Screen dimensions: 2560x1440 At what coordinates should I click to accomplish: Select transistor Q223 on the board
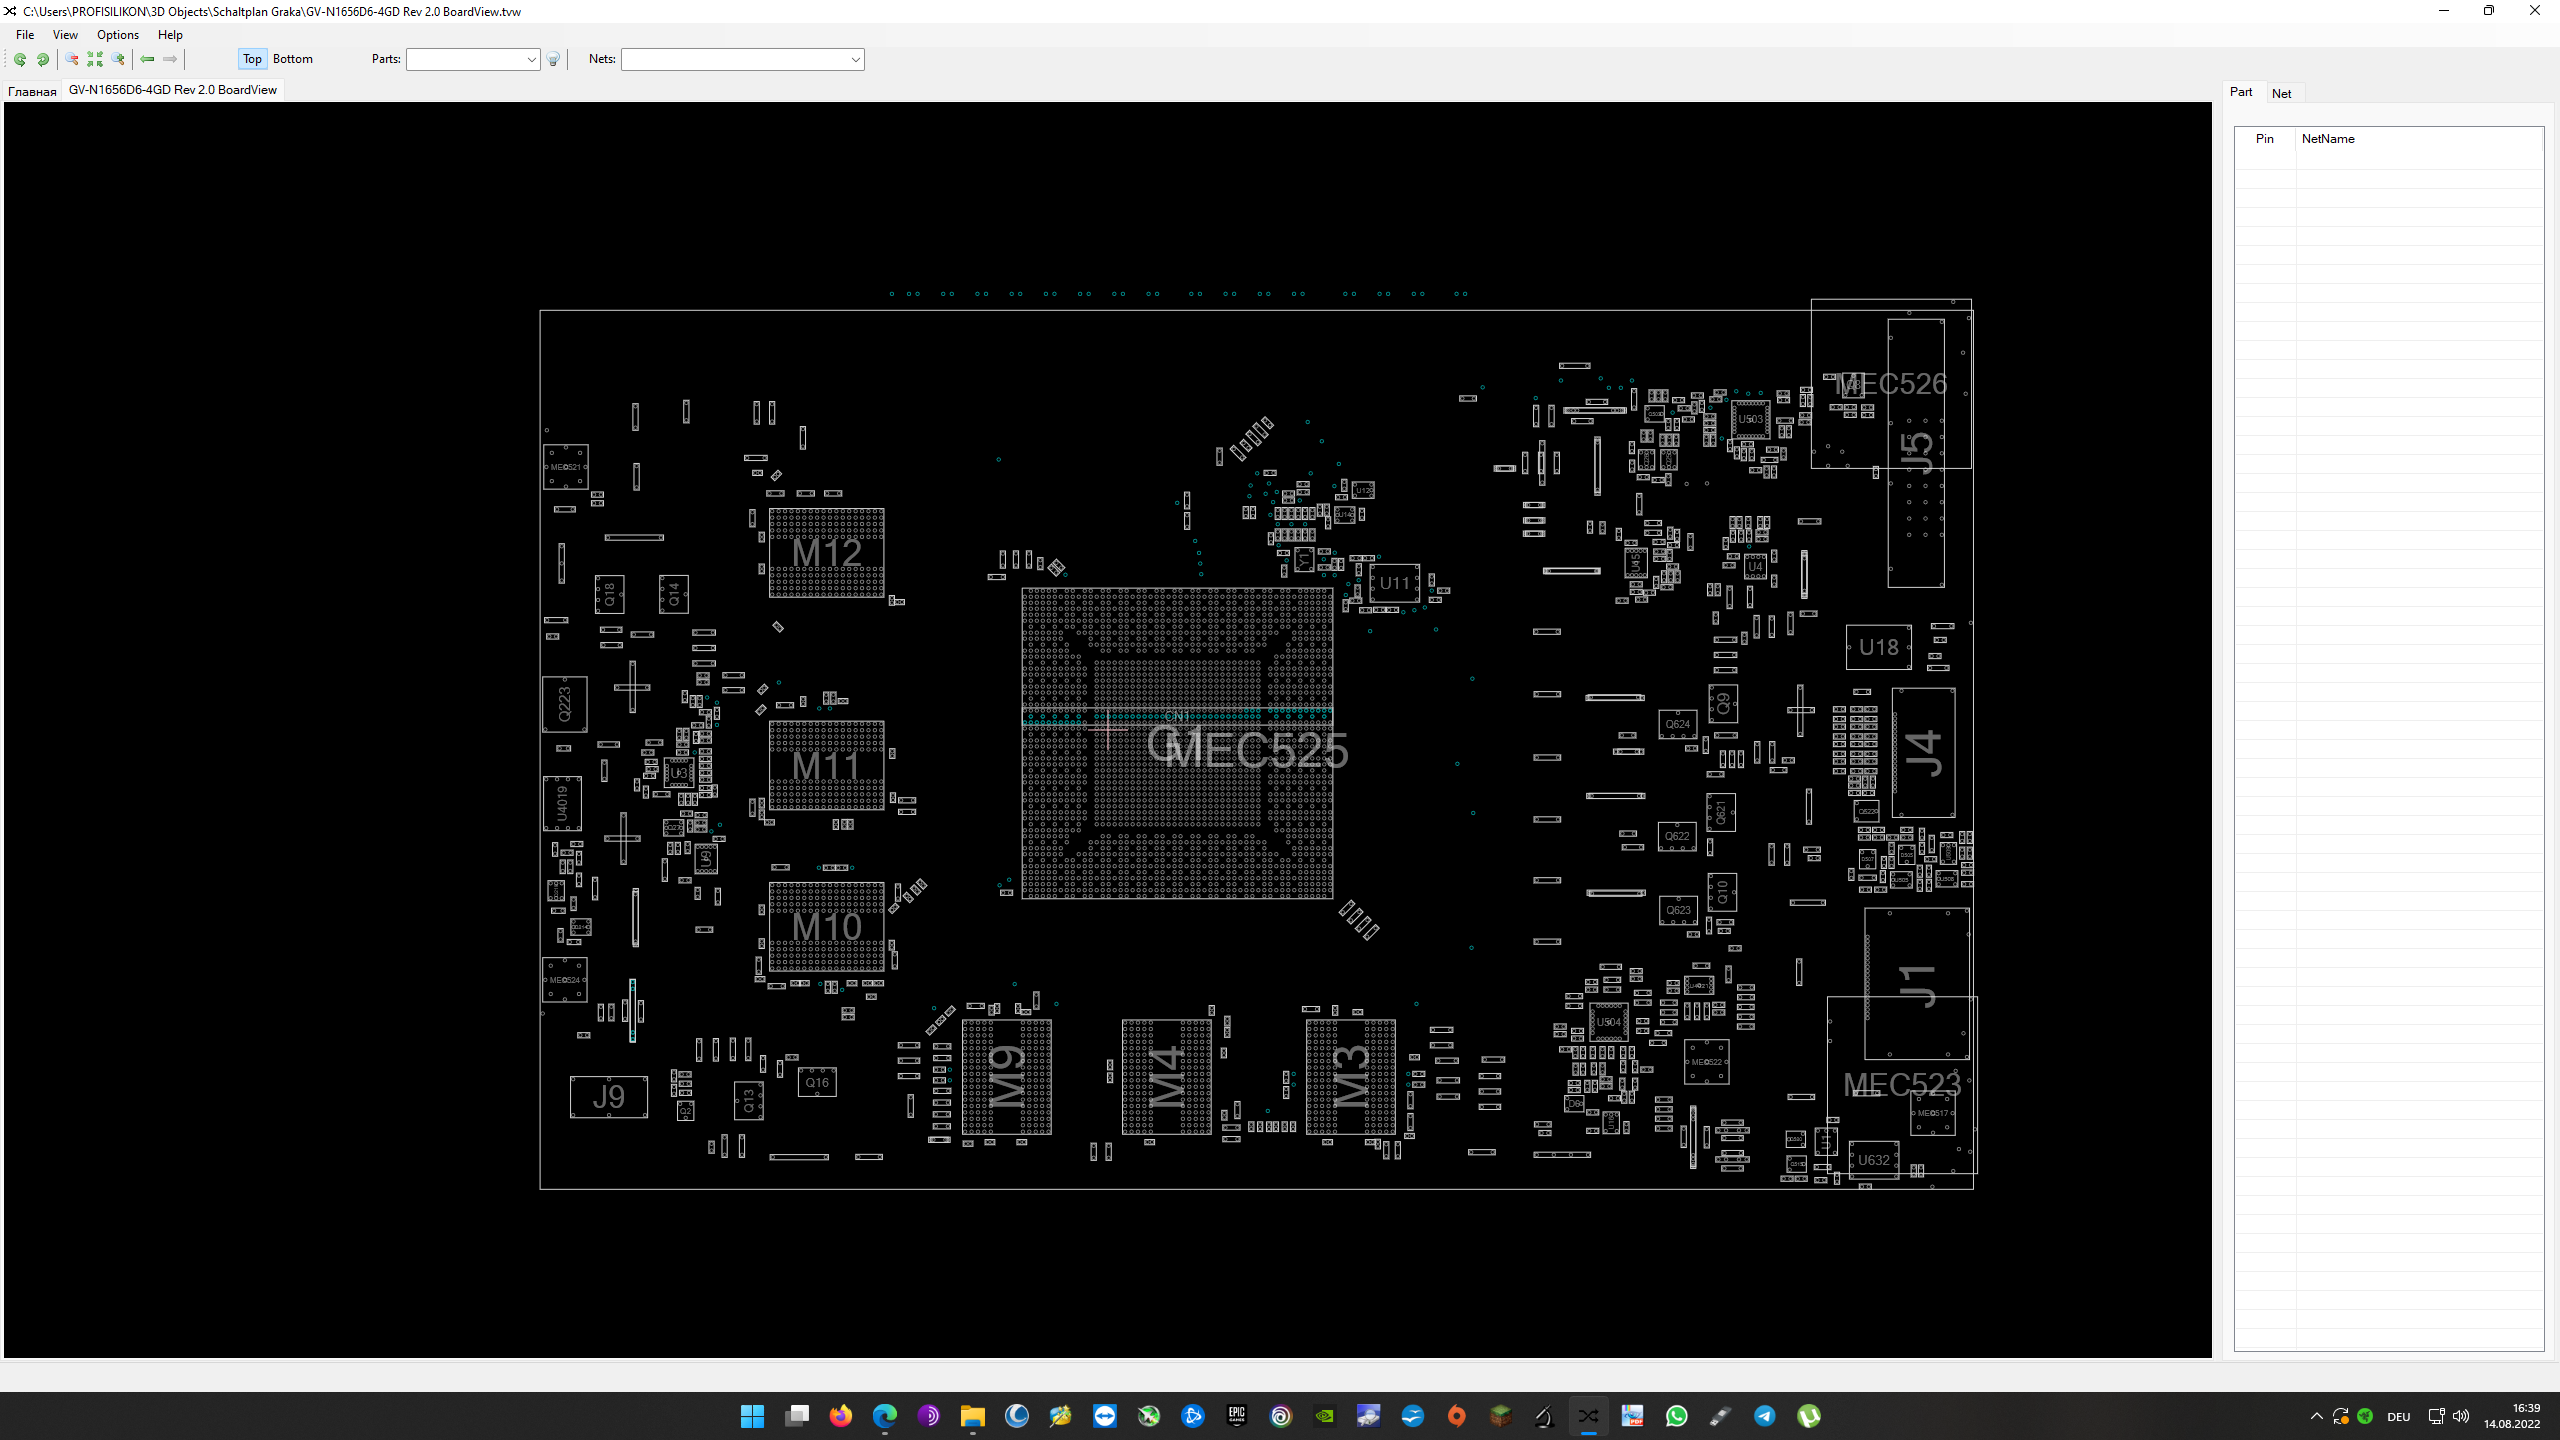(564, 704)
